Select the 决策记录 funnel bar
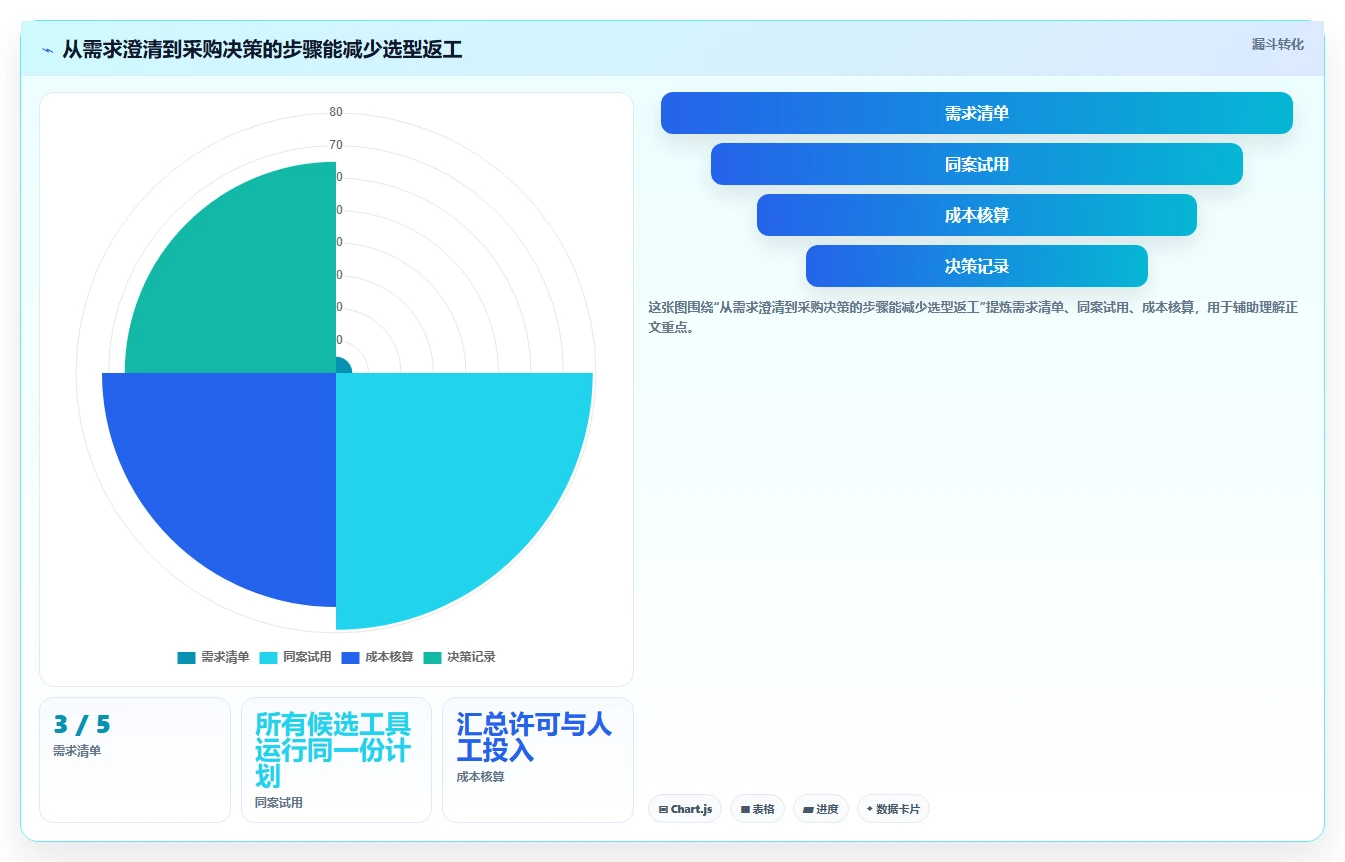This screenshot has width=1345, height=862. click(x=976, y=266)
